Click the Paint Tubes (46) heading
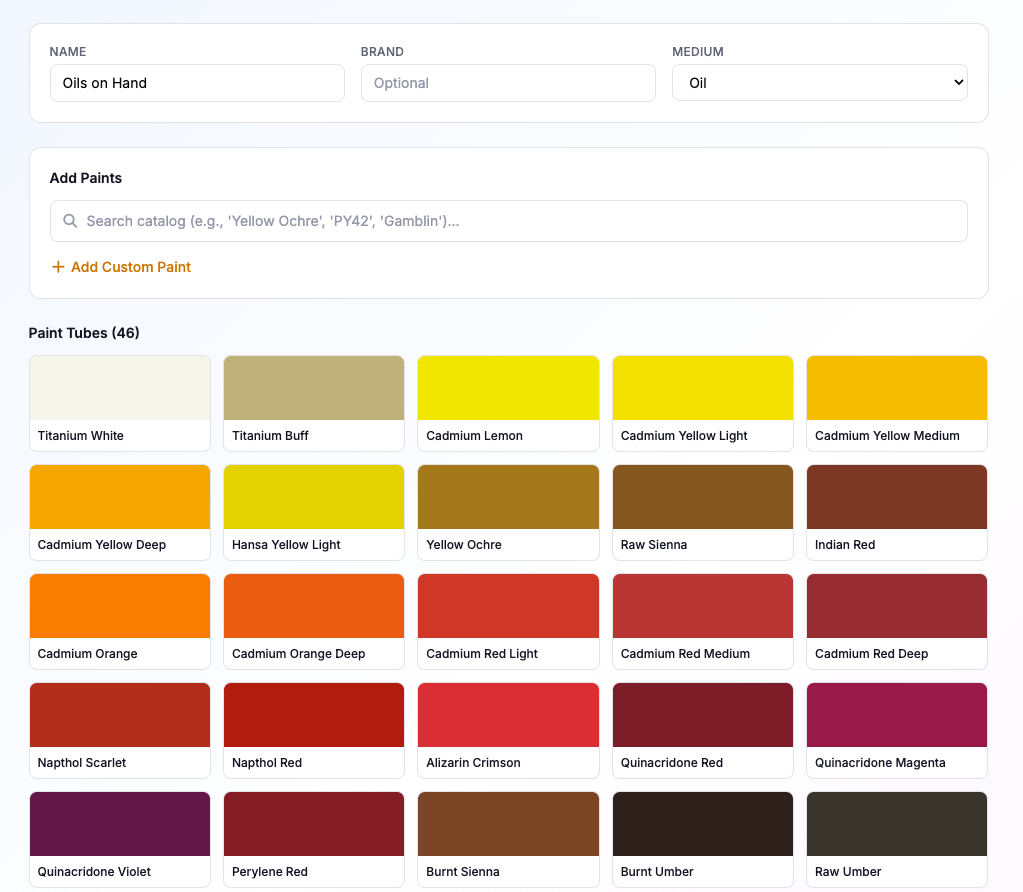The image size is (1023, 892). 84,333
